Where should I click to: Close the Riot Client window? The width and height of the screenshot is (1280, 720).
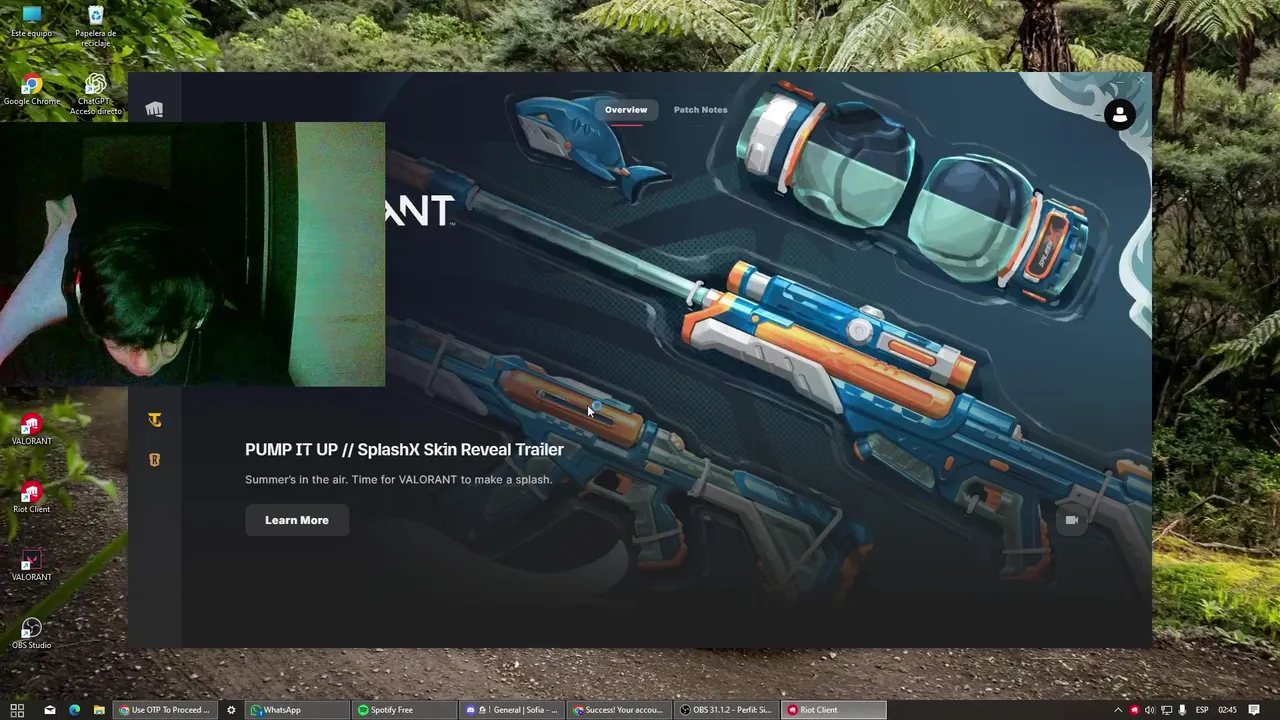pos(1140,81)
